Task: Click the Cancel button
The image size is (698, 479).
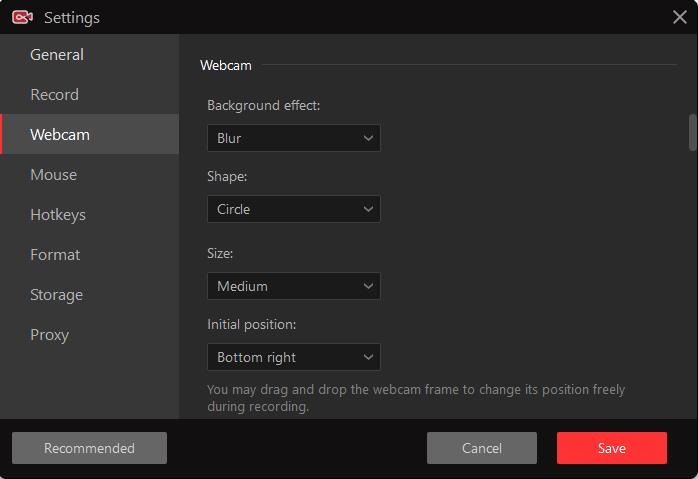Action: (x=481, y=448)
